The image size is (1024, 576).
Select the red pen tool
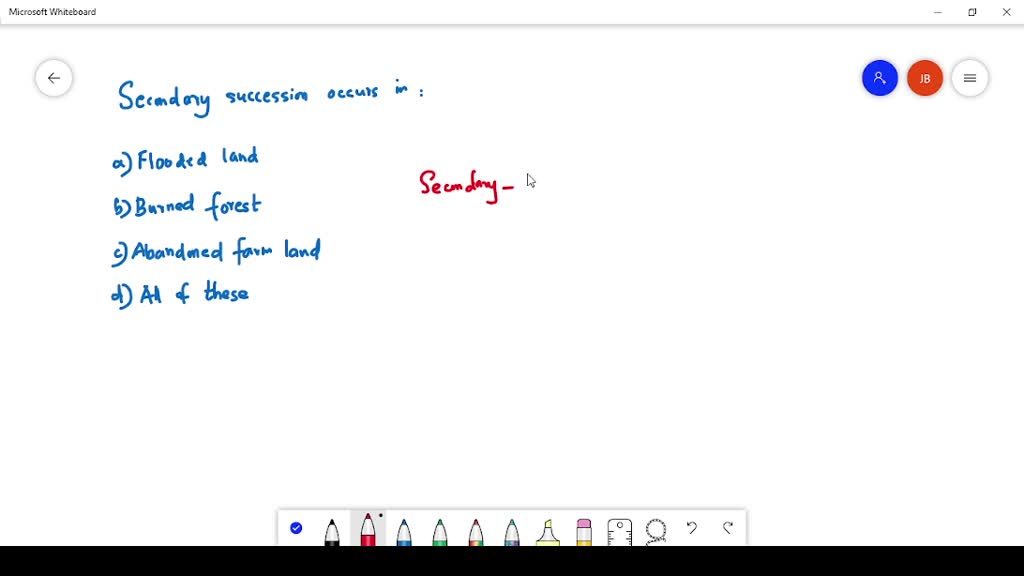click(368, 529)
